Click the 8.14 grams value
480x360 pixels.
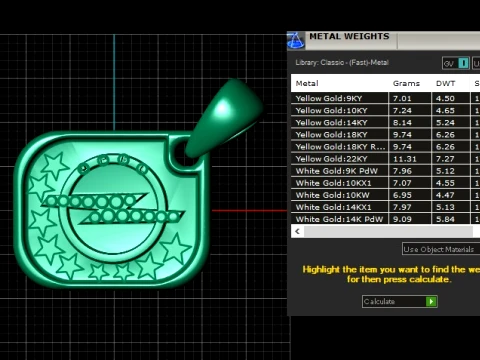(x=402, y=123)
